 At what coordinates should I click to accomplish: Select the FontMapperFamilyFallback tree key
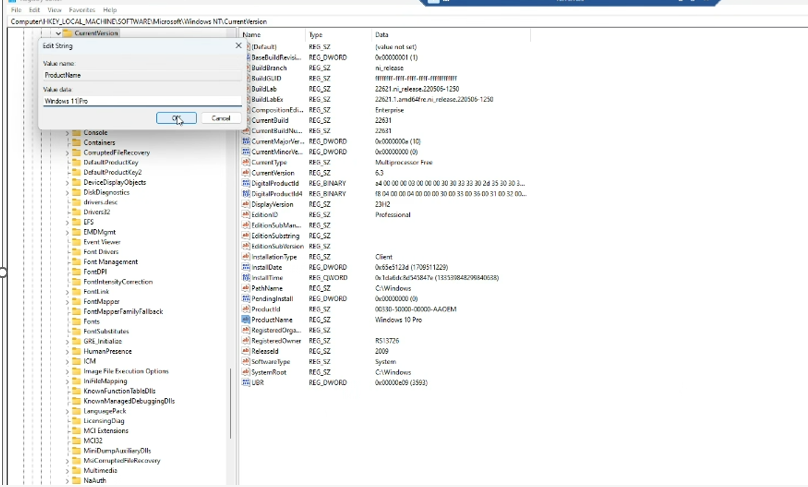point(123,312)
